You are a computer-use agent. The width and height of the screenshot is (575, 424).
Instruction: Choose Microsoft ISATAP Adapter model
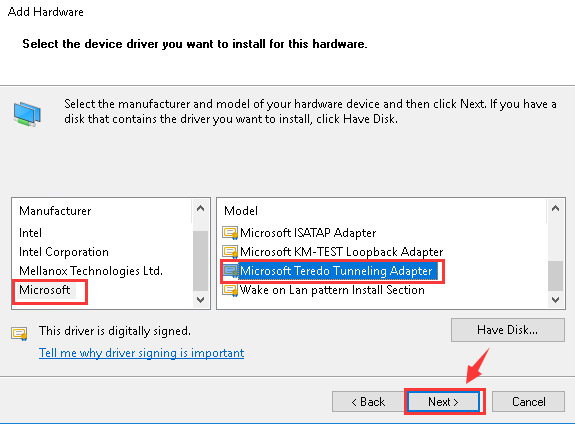click(308, 233)
